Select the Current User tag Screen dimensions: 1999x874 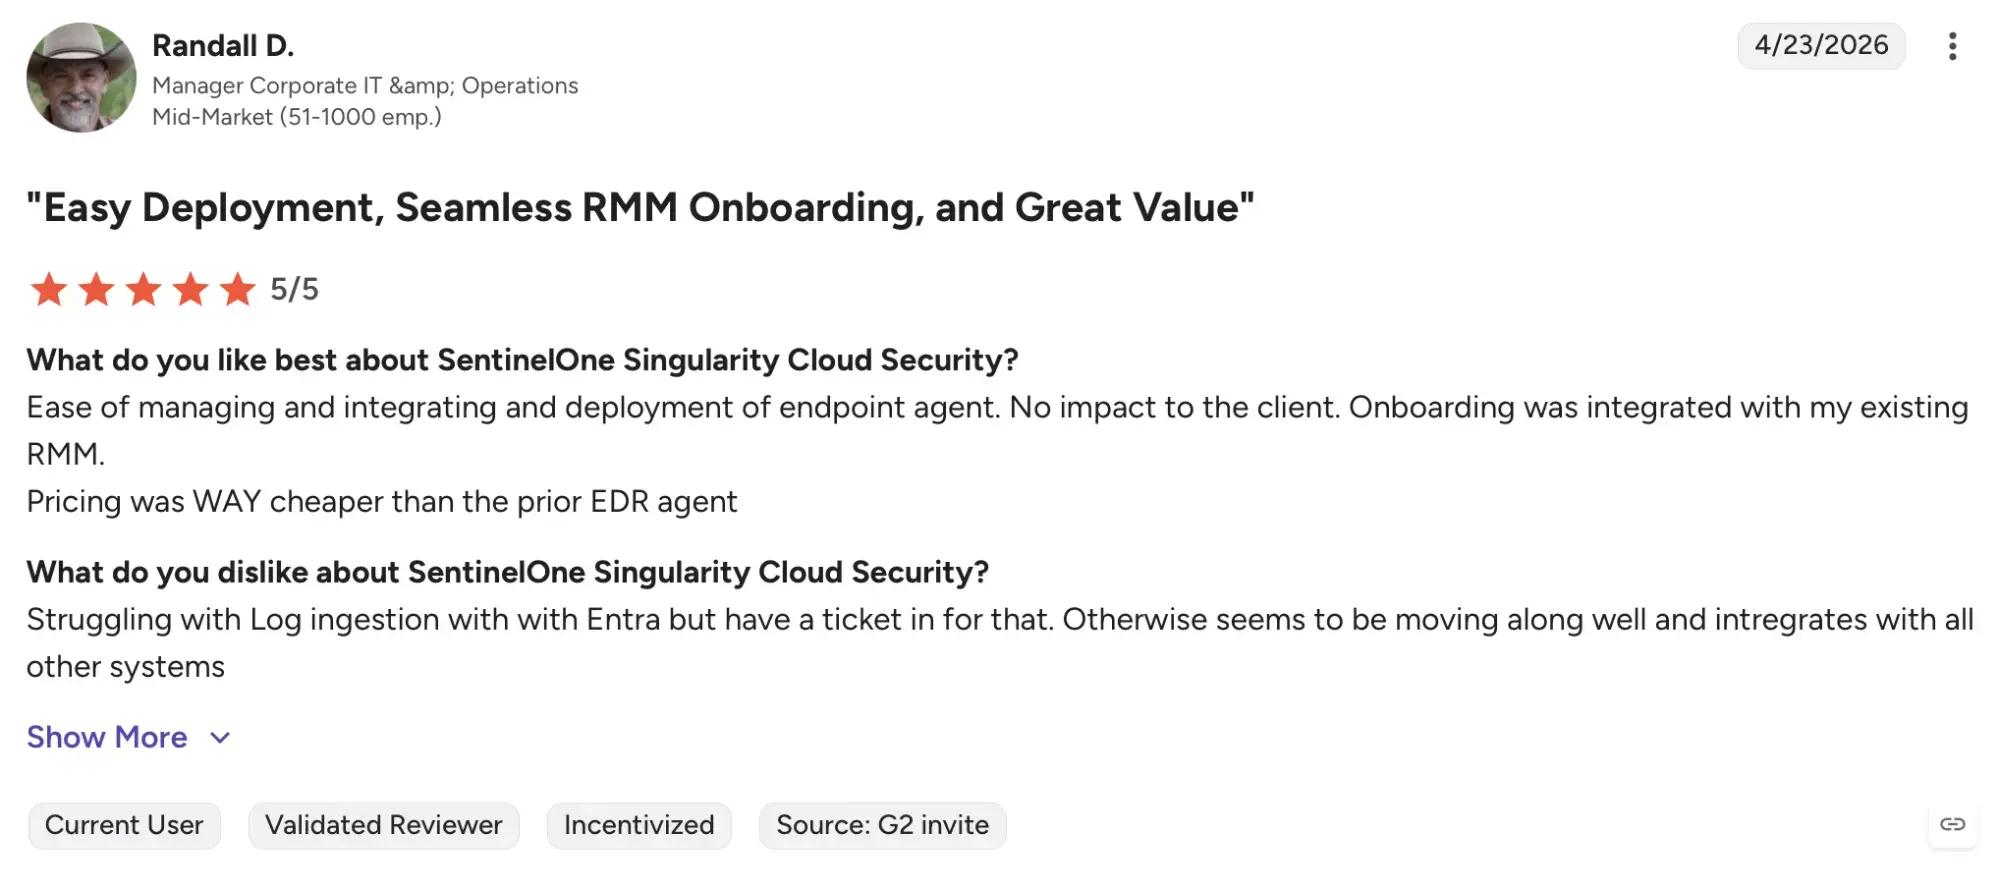(124, 825)
